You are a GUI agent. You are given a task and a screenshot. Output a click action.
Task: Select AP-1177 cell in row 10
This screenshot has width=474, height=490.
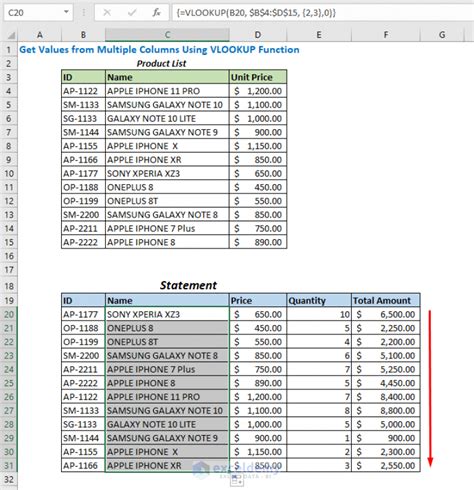pos(83,173)
